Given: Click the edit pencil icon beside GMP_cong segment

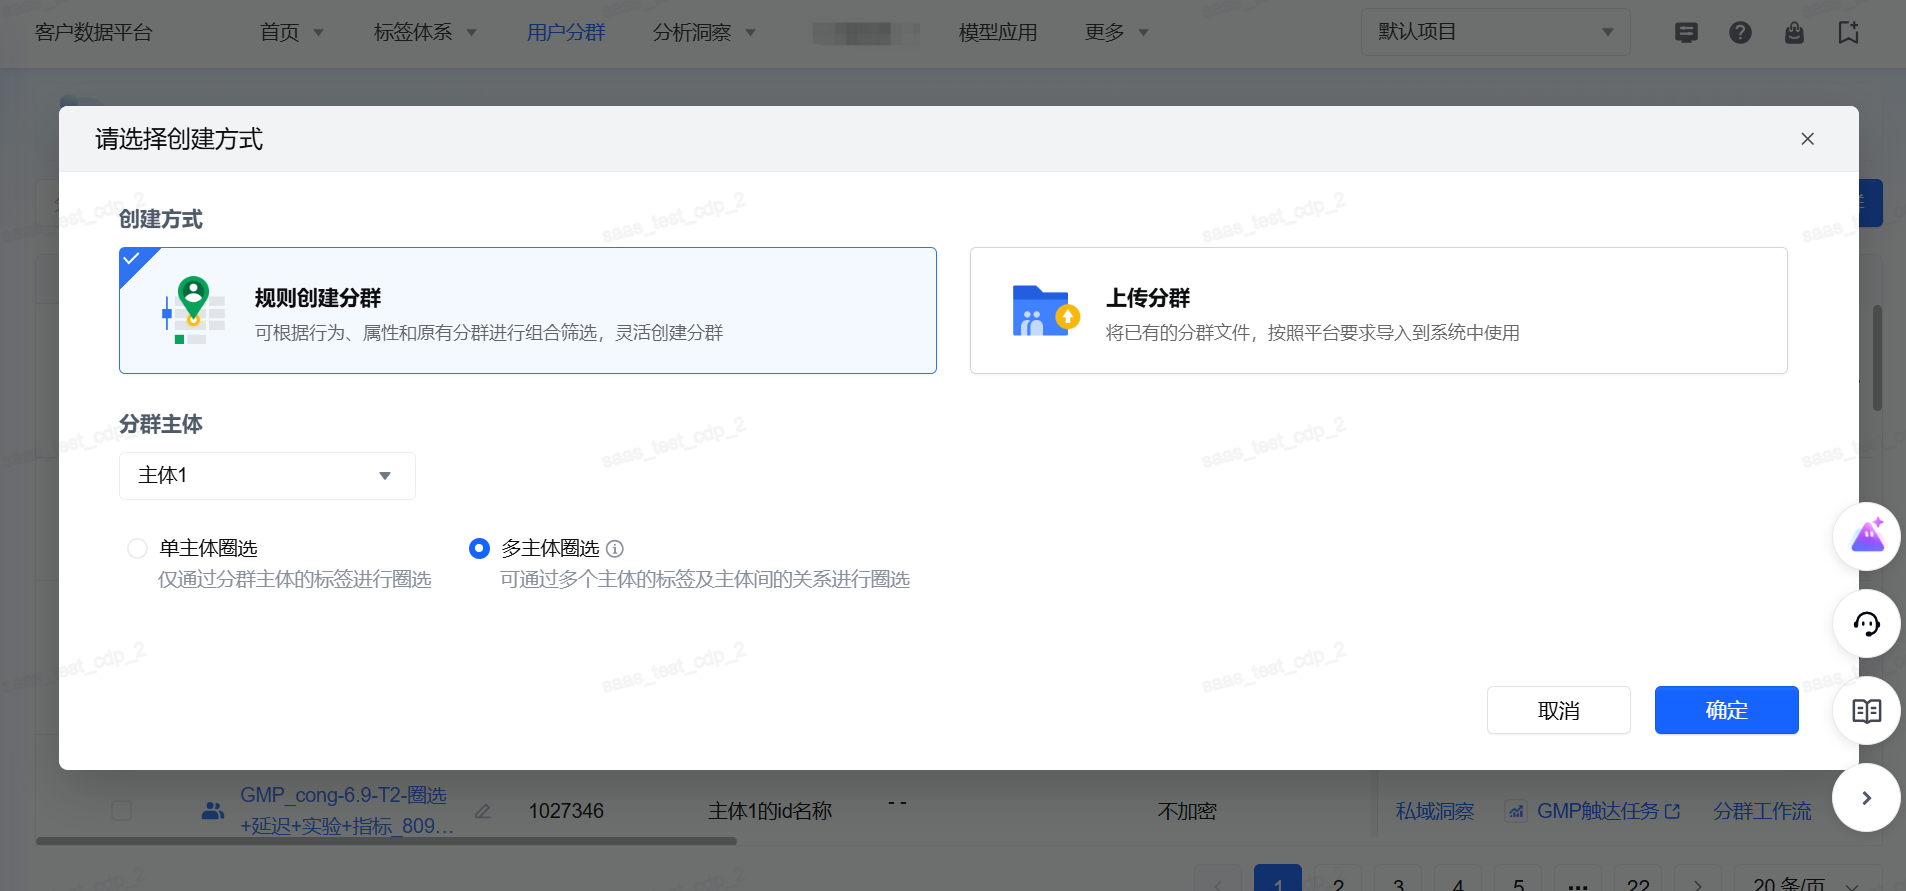Looking at the screenshot, I should point(482,812).
